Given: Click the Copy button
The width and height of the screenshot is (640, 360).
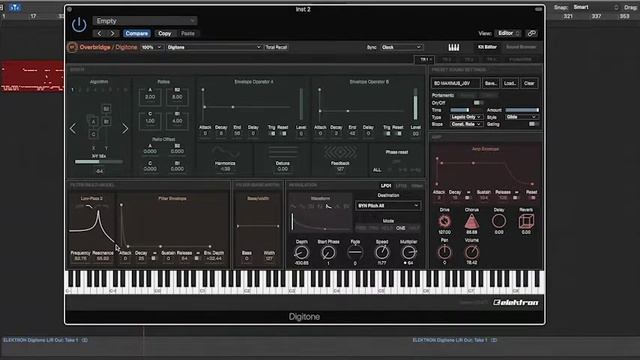Looking at the screenshot, I should pyautogui.click(x=164, y=33).
